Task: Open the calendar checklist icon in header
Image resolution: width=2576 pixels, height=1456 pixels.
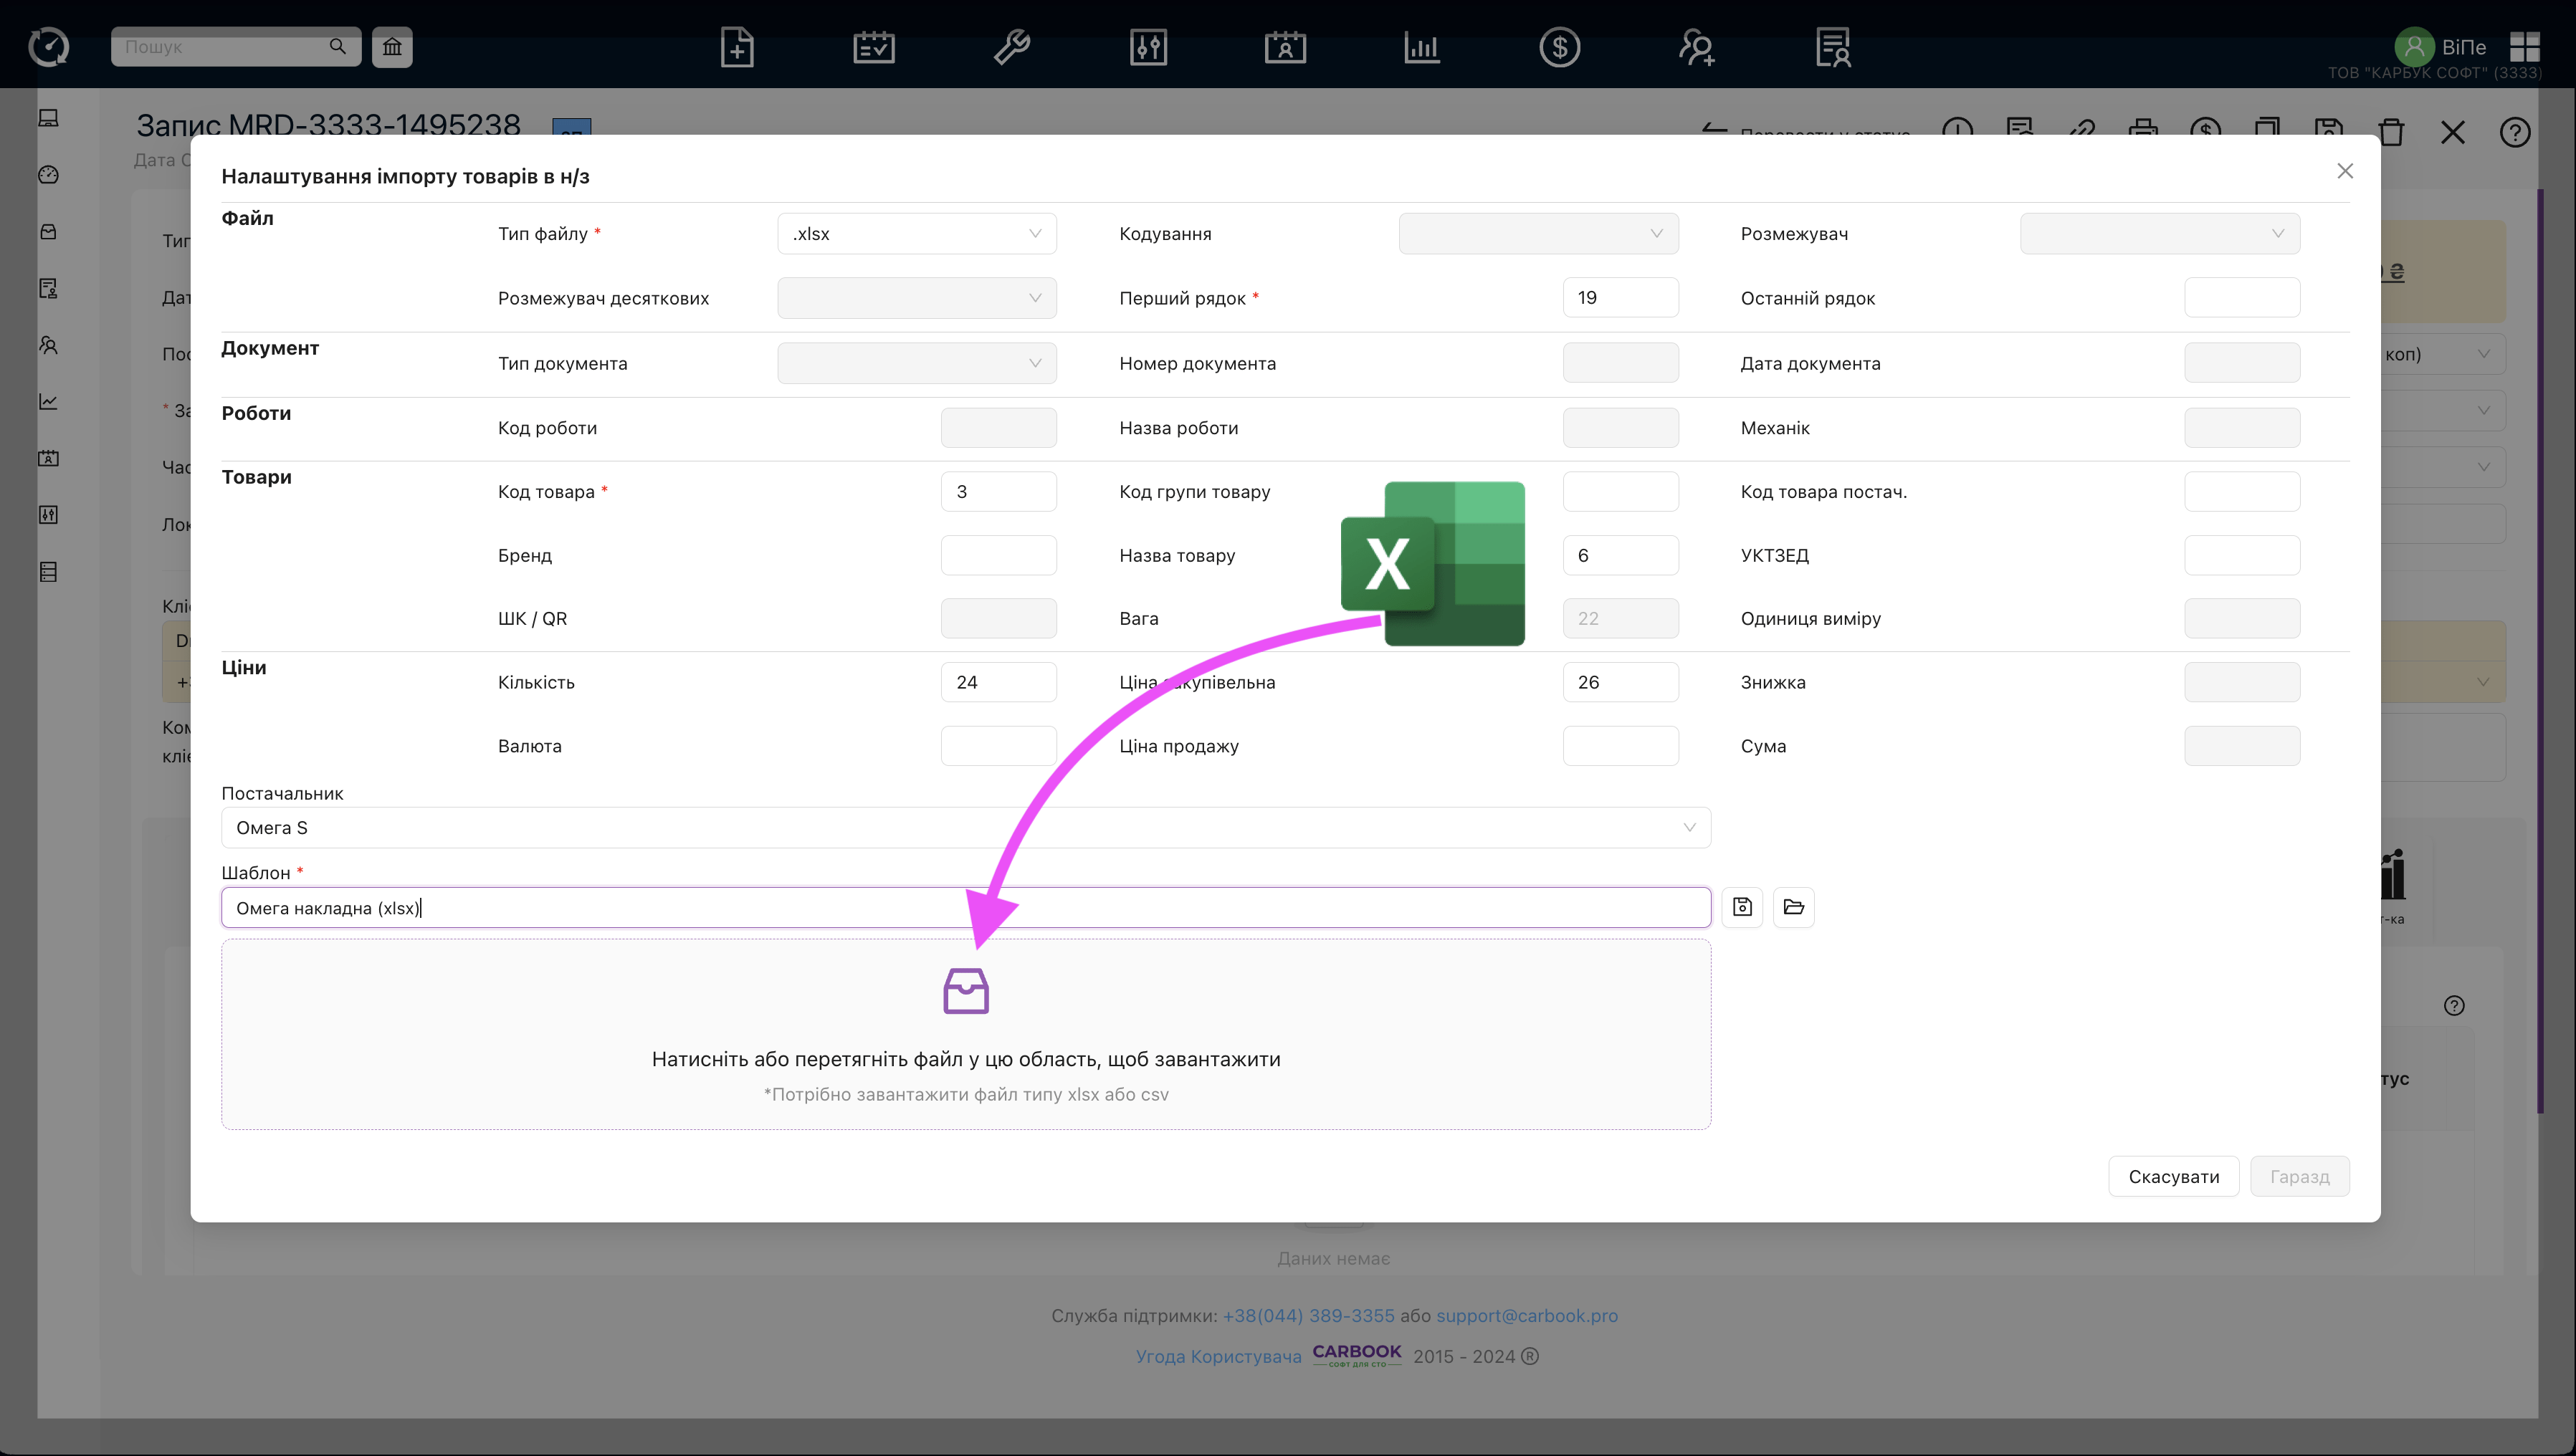Action: (x=874, y=47)
